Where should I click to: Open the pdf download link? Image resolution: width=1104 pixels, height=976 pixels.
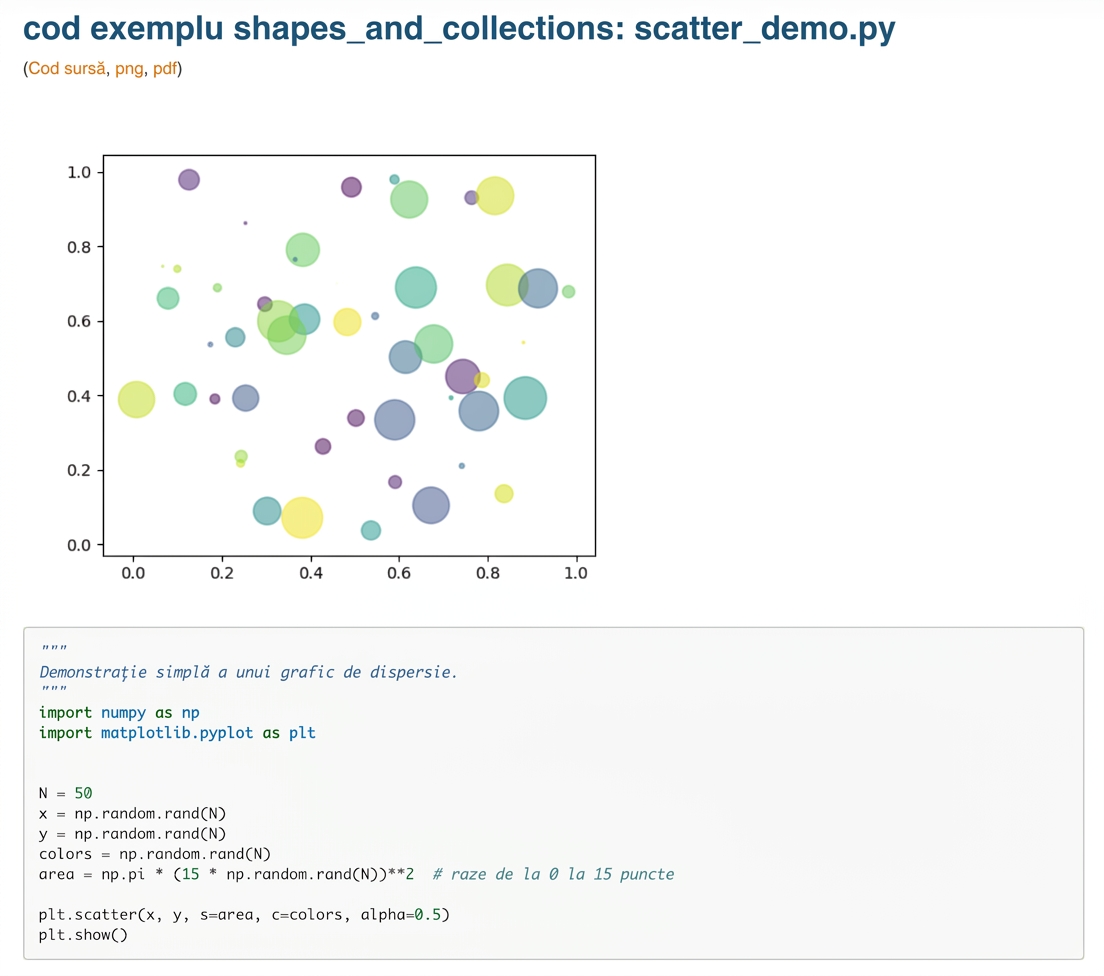pos(165,68)
